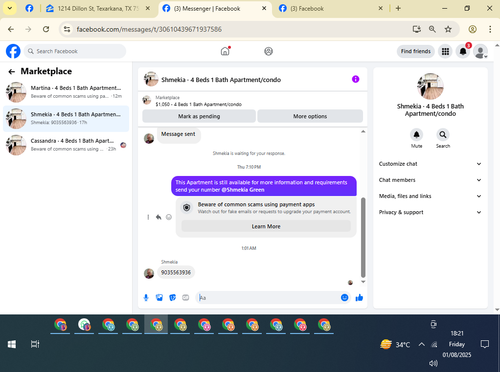Switch to first Facebook pinned tab
The height and width of the screenshot is (372, 500).
click(29, 9)
